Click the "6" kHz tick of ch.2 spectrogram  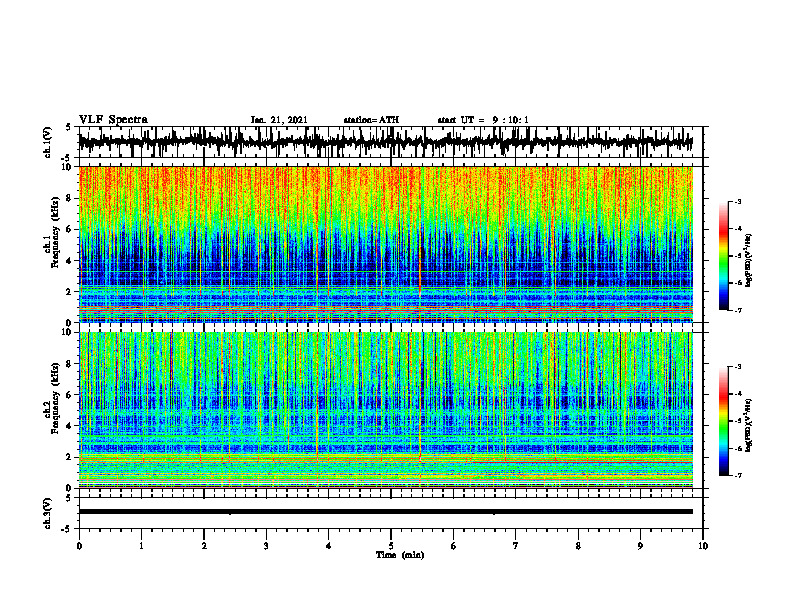click(x=69, y=395)
